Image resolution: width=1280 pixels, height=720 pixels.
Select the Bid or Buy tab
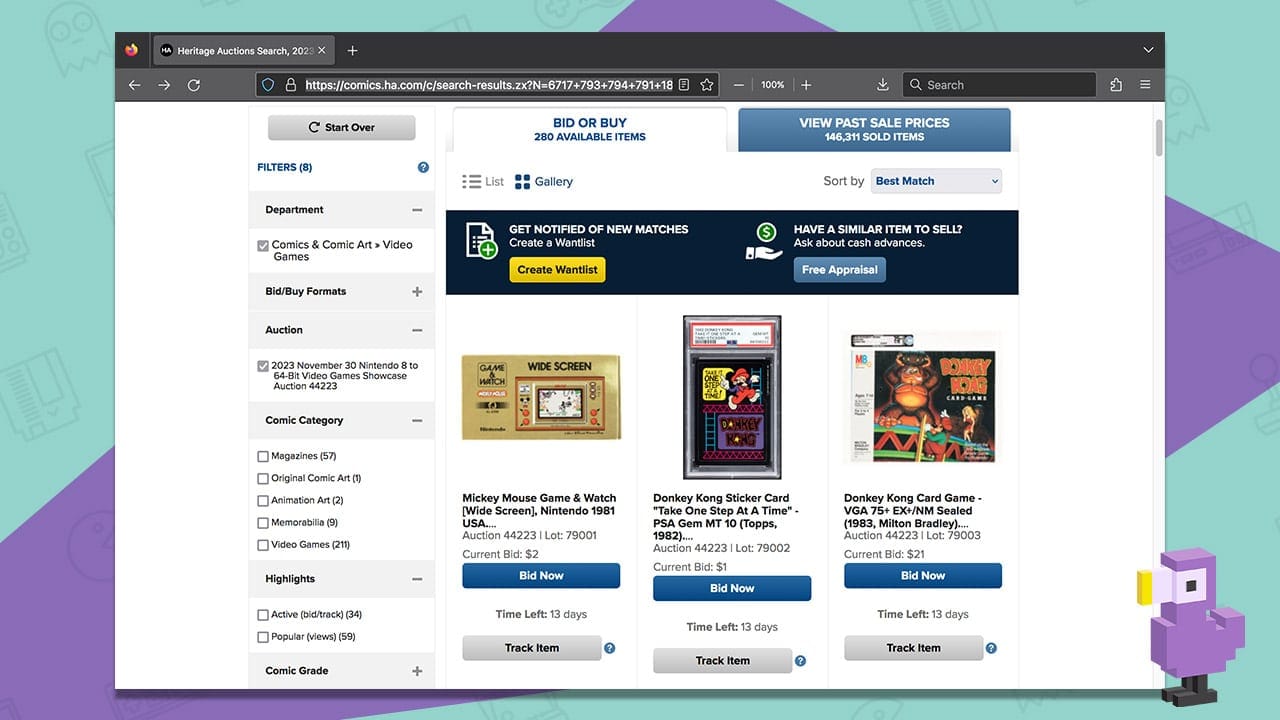point(590,129)
